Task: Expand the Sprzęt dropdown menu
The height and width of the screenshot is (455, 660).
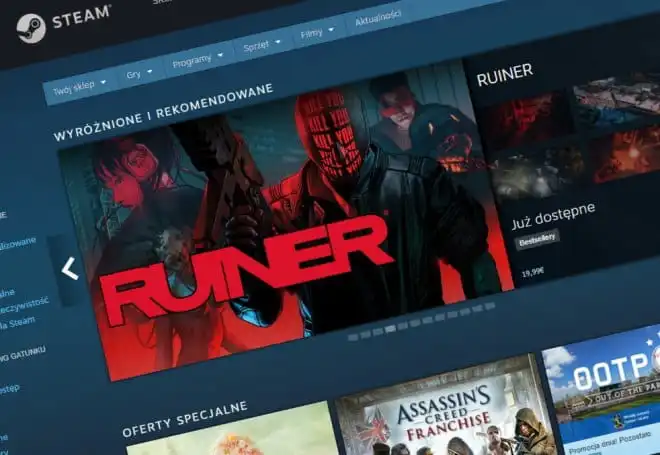Action: tap(262, 46)
